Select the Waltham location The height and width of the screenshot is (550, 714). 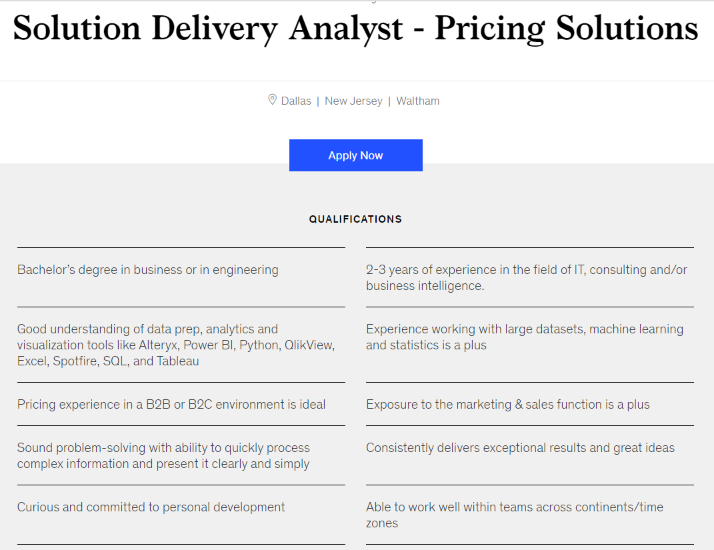tap(418, 101)
